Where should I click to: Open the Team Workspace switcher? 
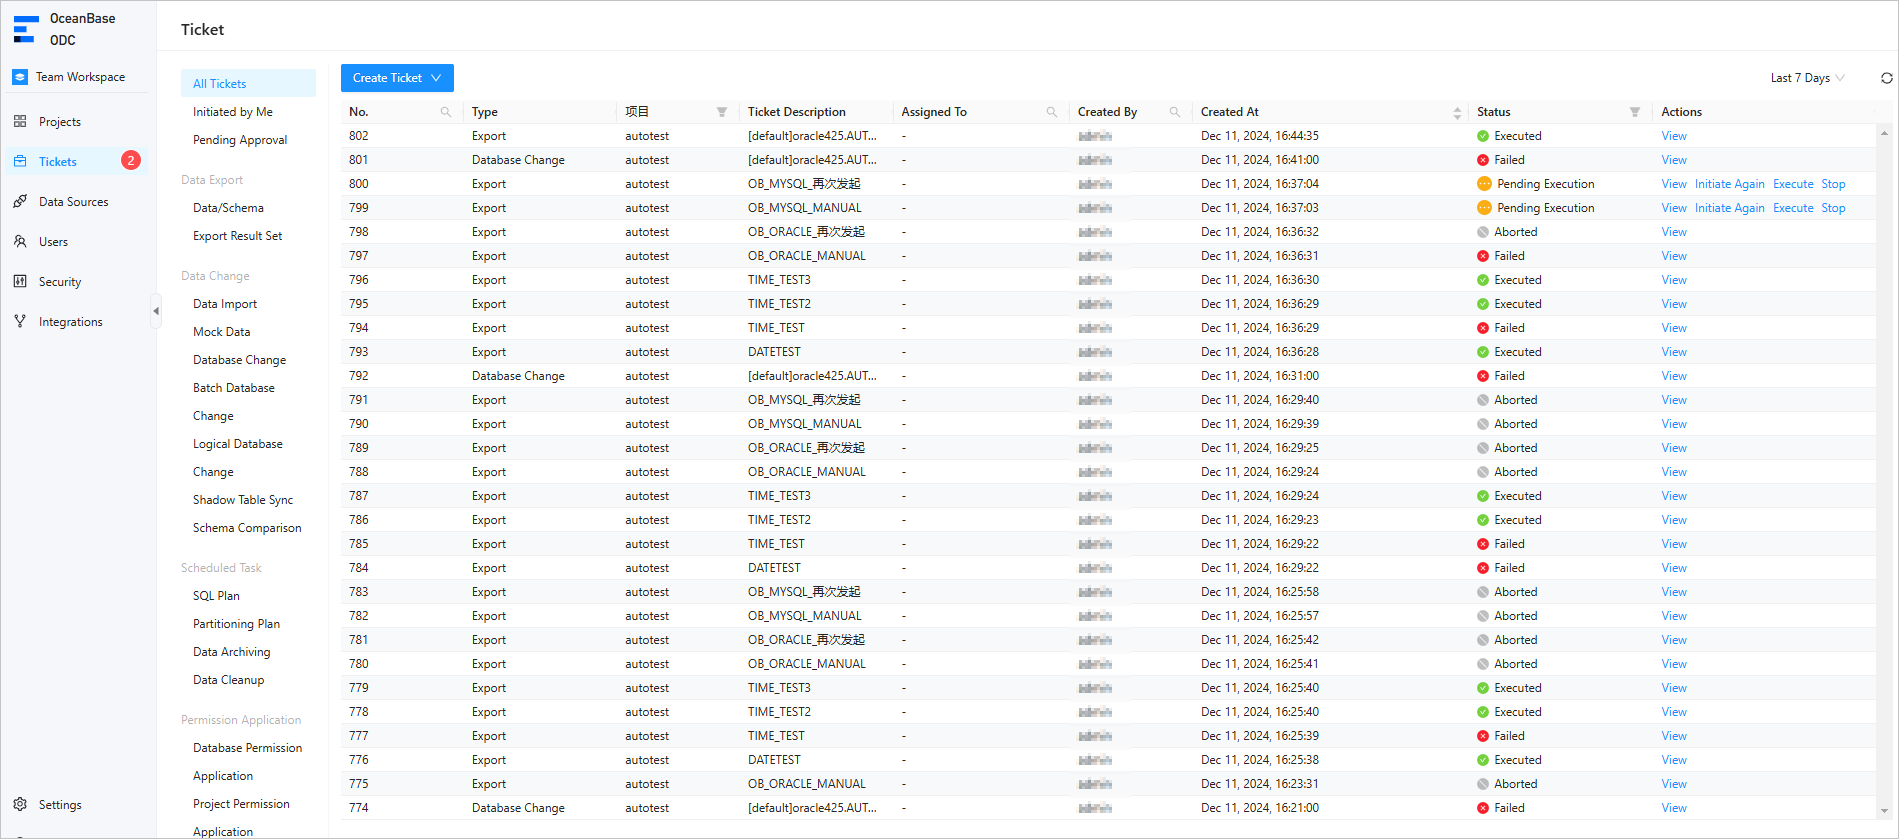click(x=80, y=77)
